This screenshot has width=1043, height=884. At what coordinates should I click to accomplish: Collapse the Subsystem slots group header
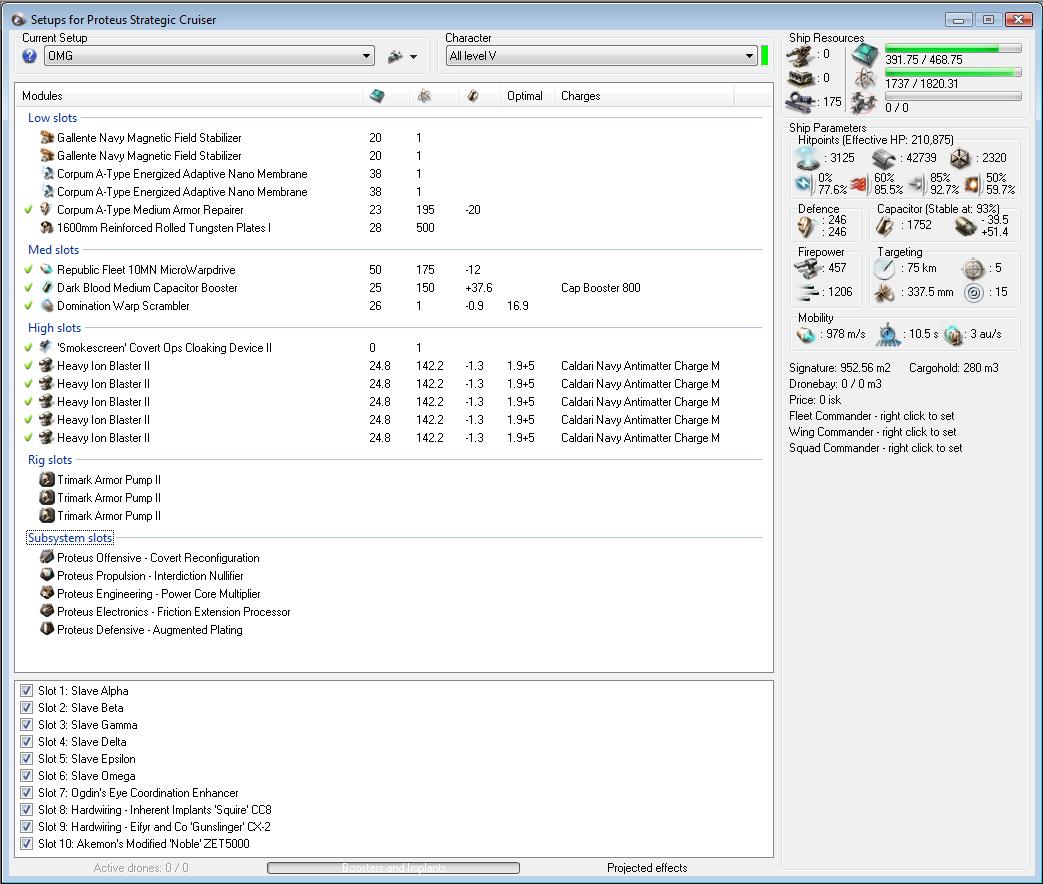(70, 538)
